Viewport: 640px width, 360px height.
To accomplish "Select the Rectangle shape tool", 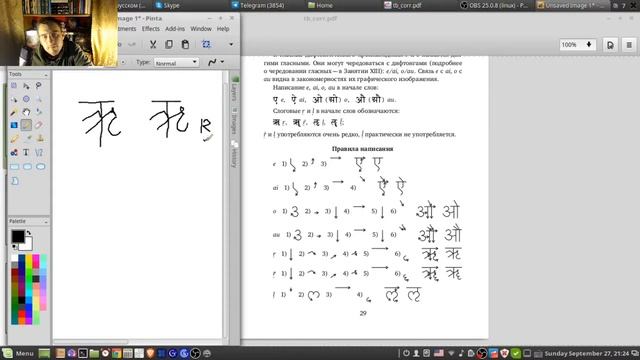I will coord(14,167).
